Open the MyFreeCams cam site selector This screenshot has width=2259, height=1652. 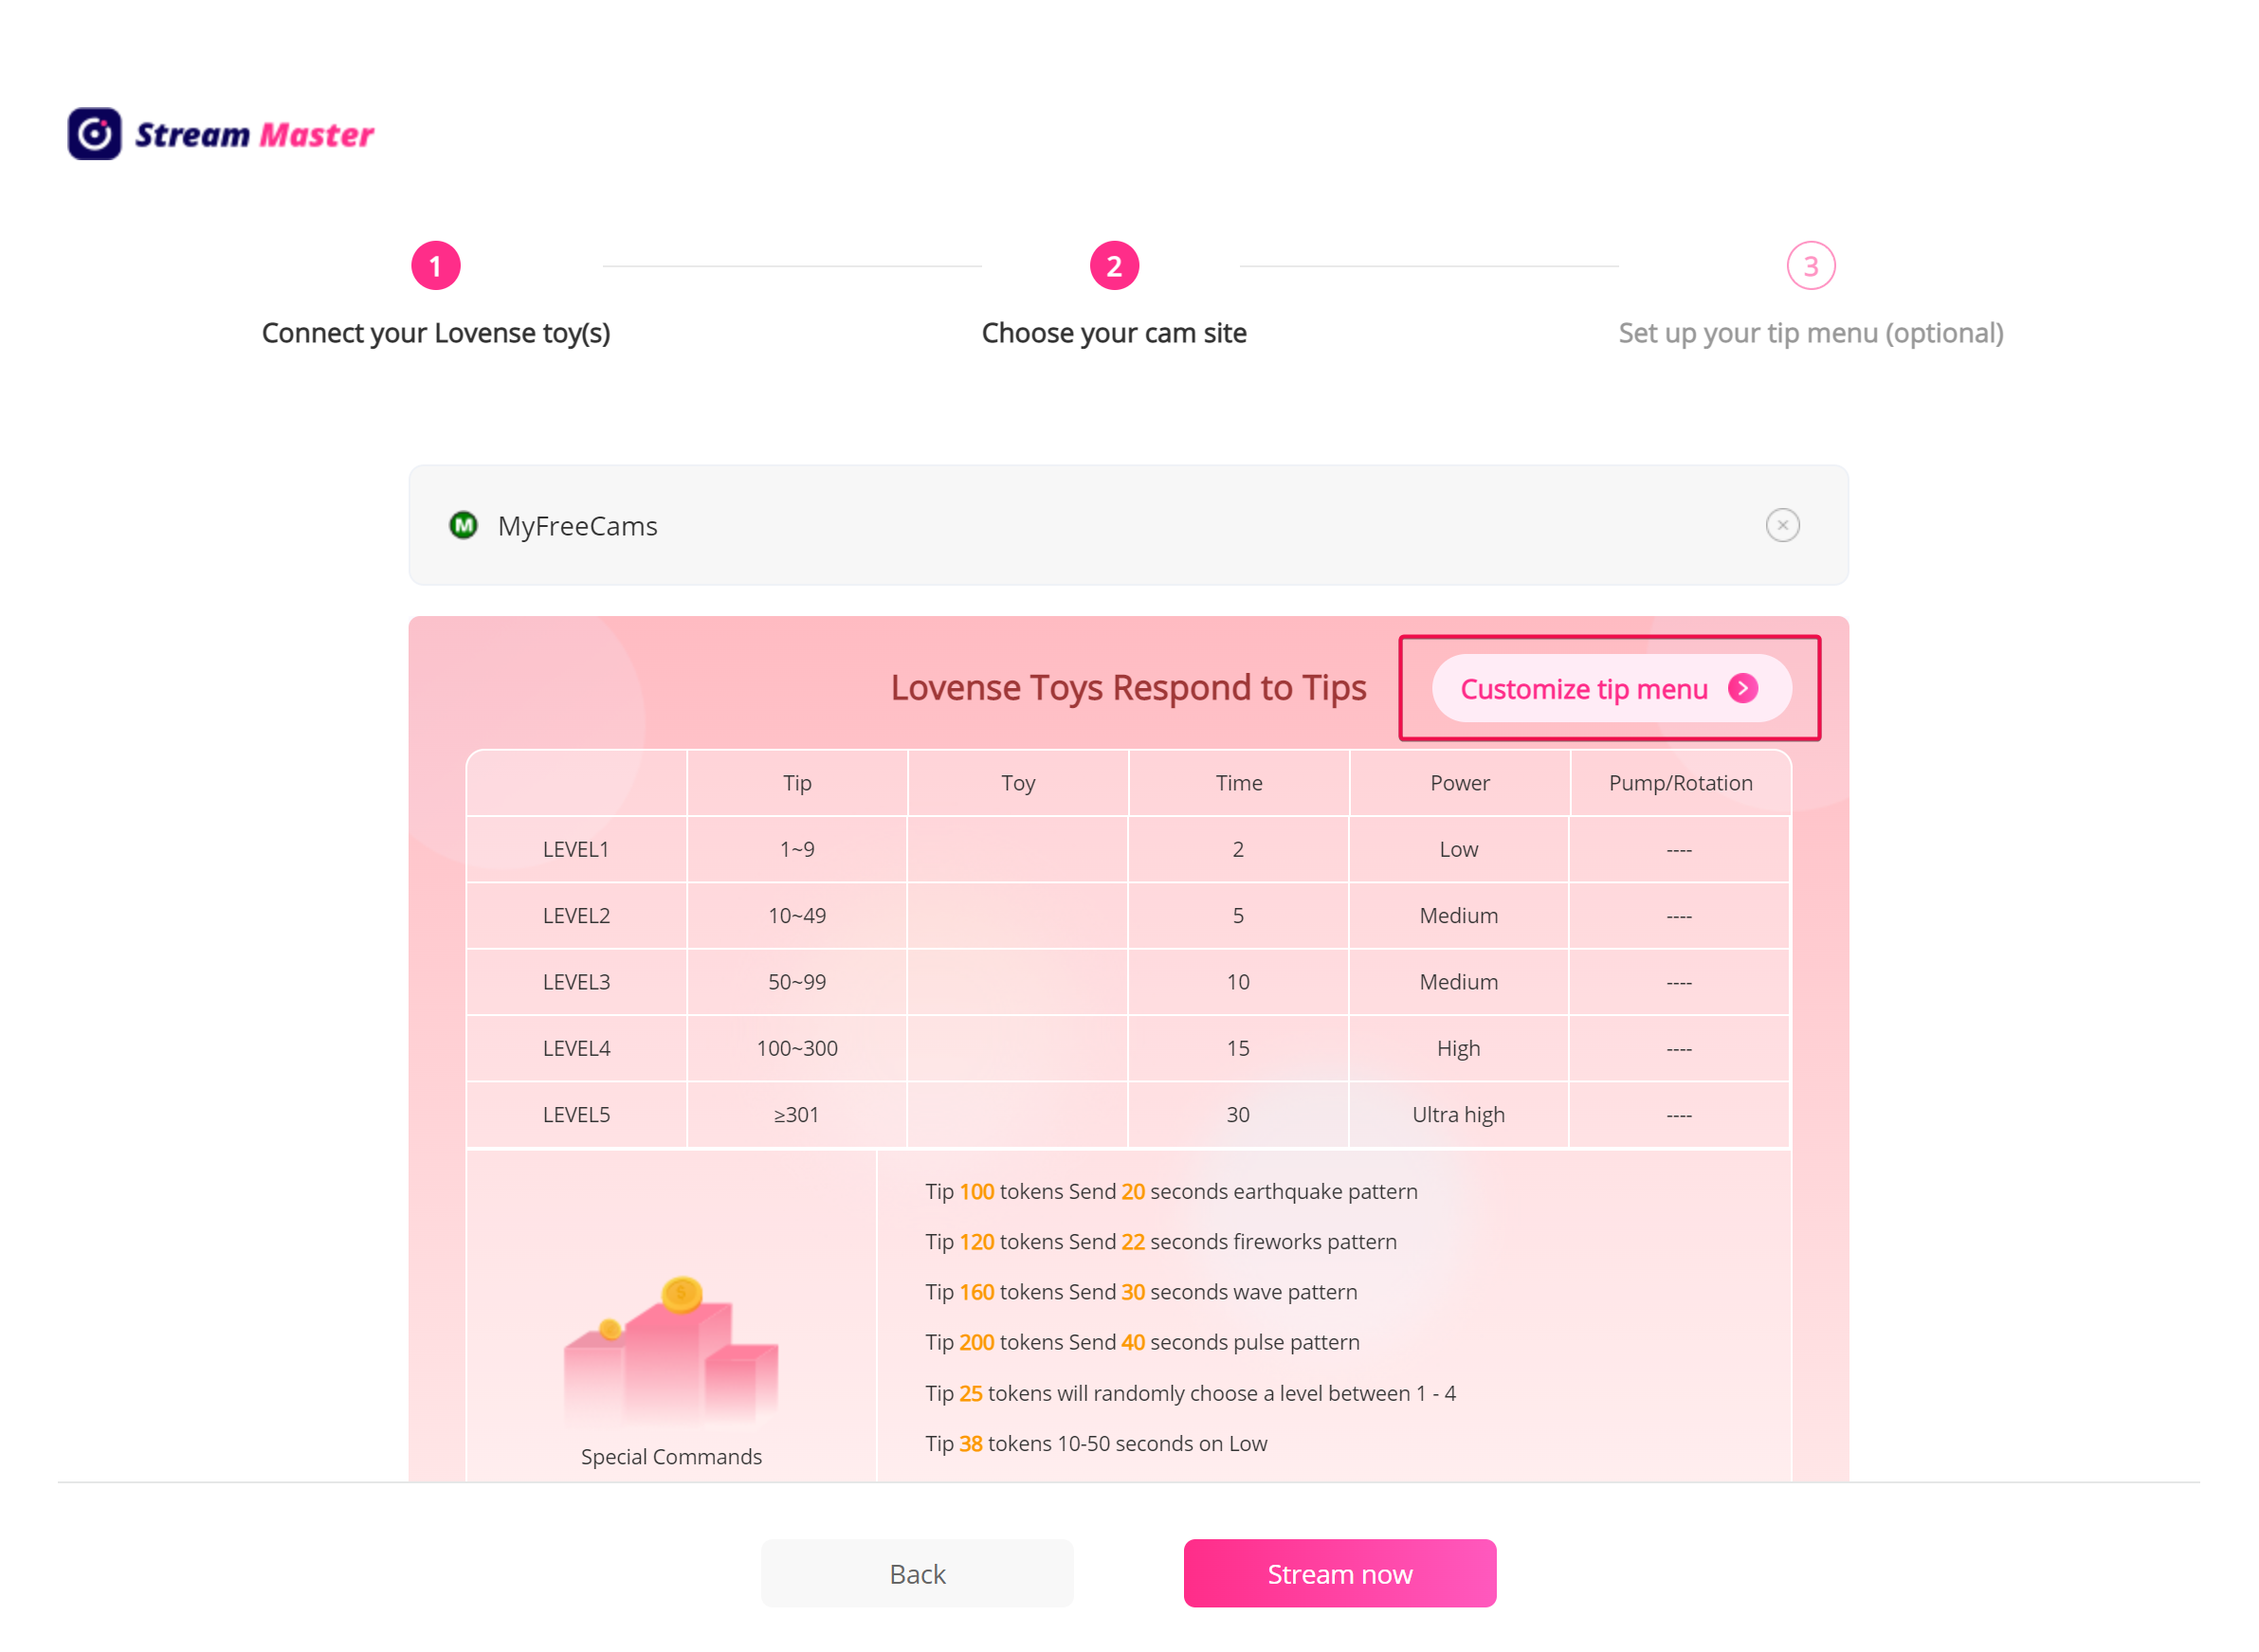1128,525
